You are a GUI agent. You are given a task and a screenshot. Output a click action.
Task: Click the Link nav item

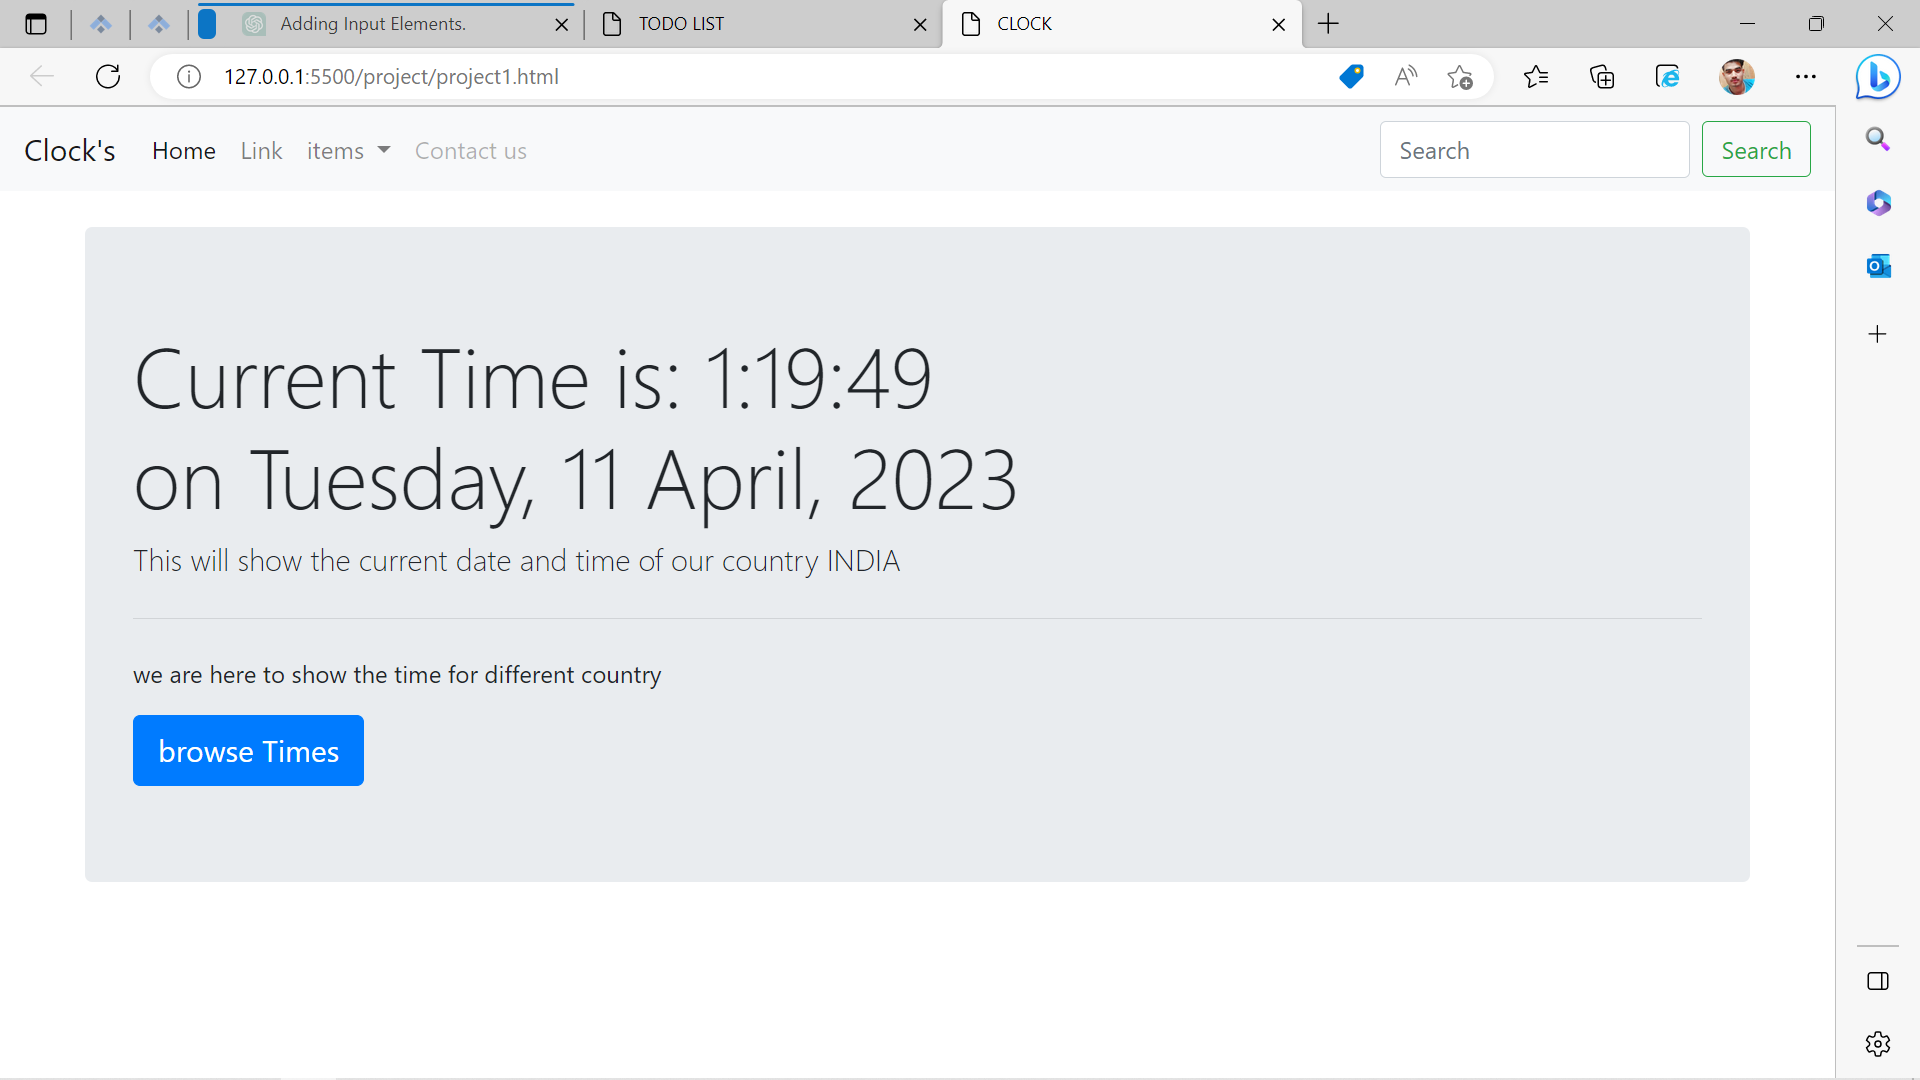pyautogui.click(x=261, y=151)
